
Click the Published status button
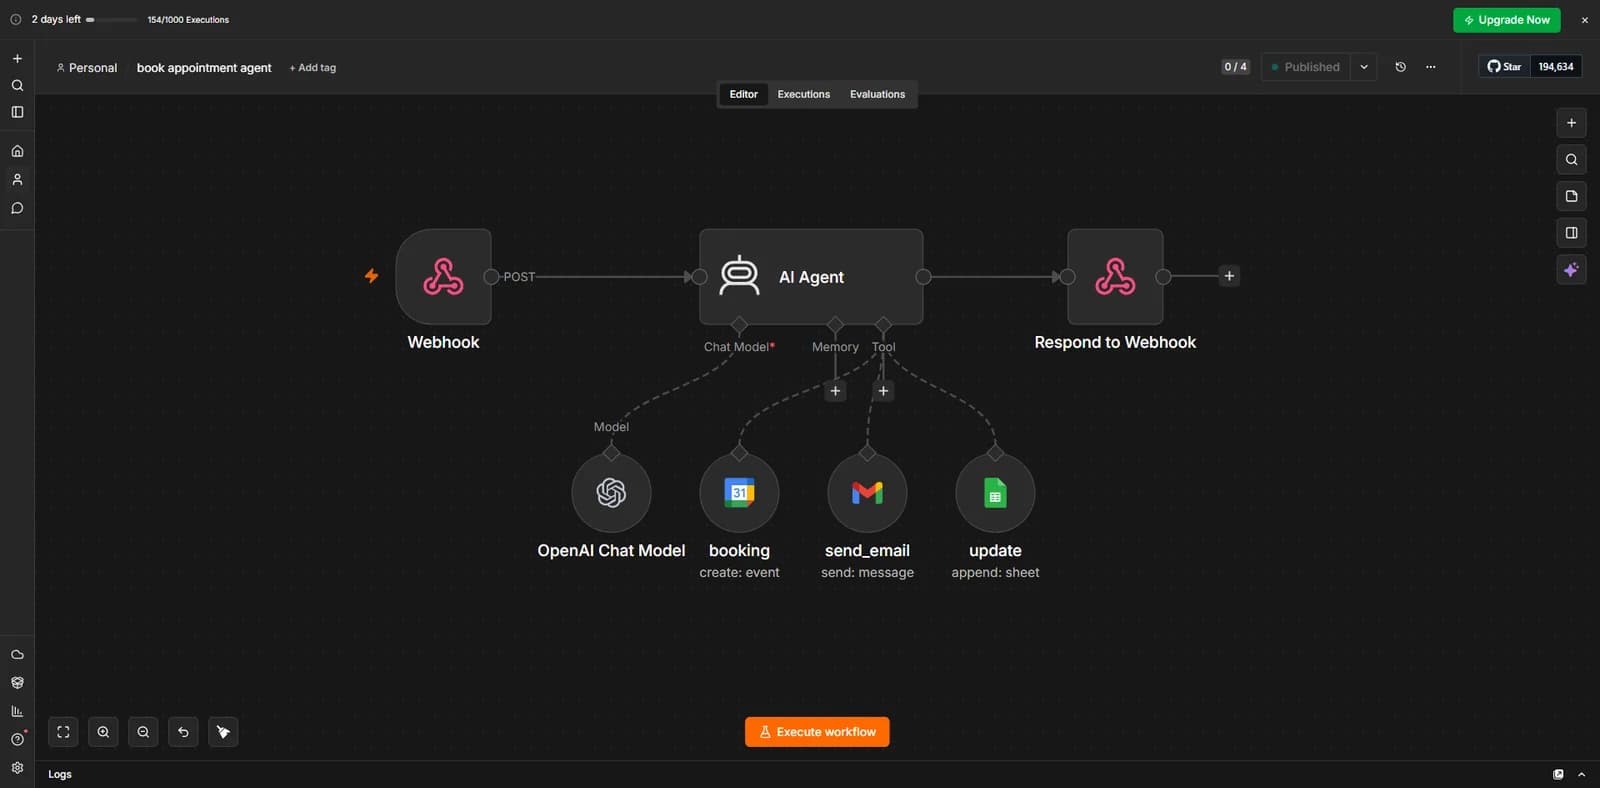tap(1305, 67)
